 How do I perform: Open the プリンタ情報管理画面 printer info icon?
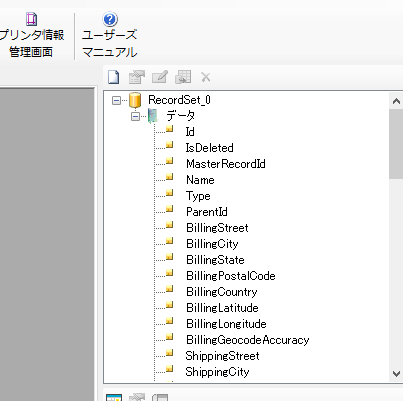click(32, 19)
